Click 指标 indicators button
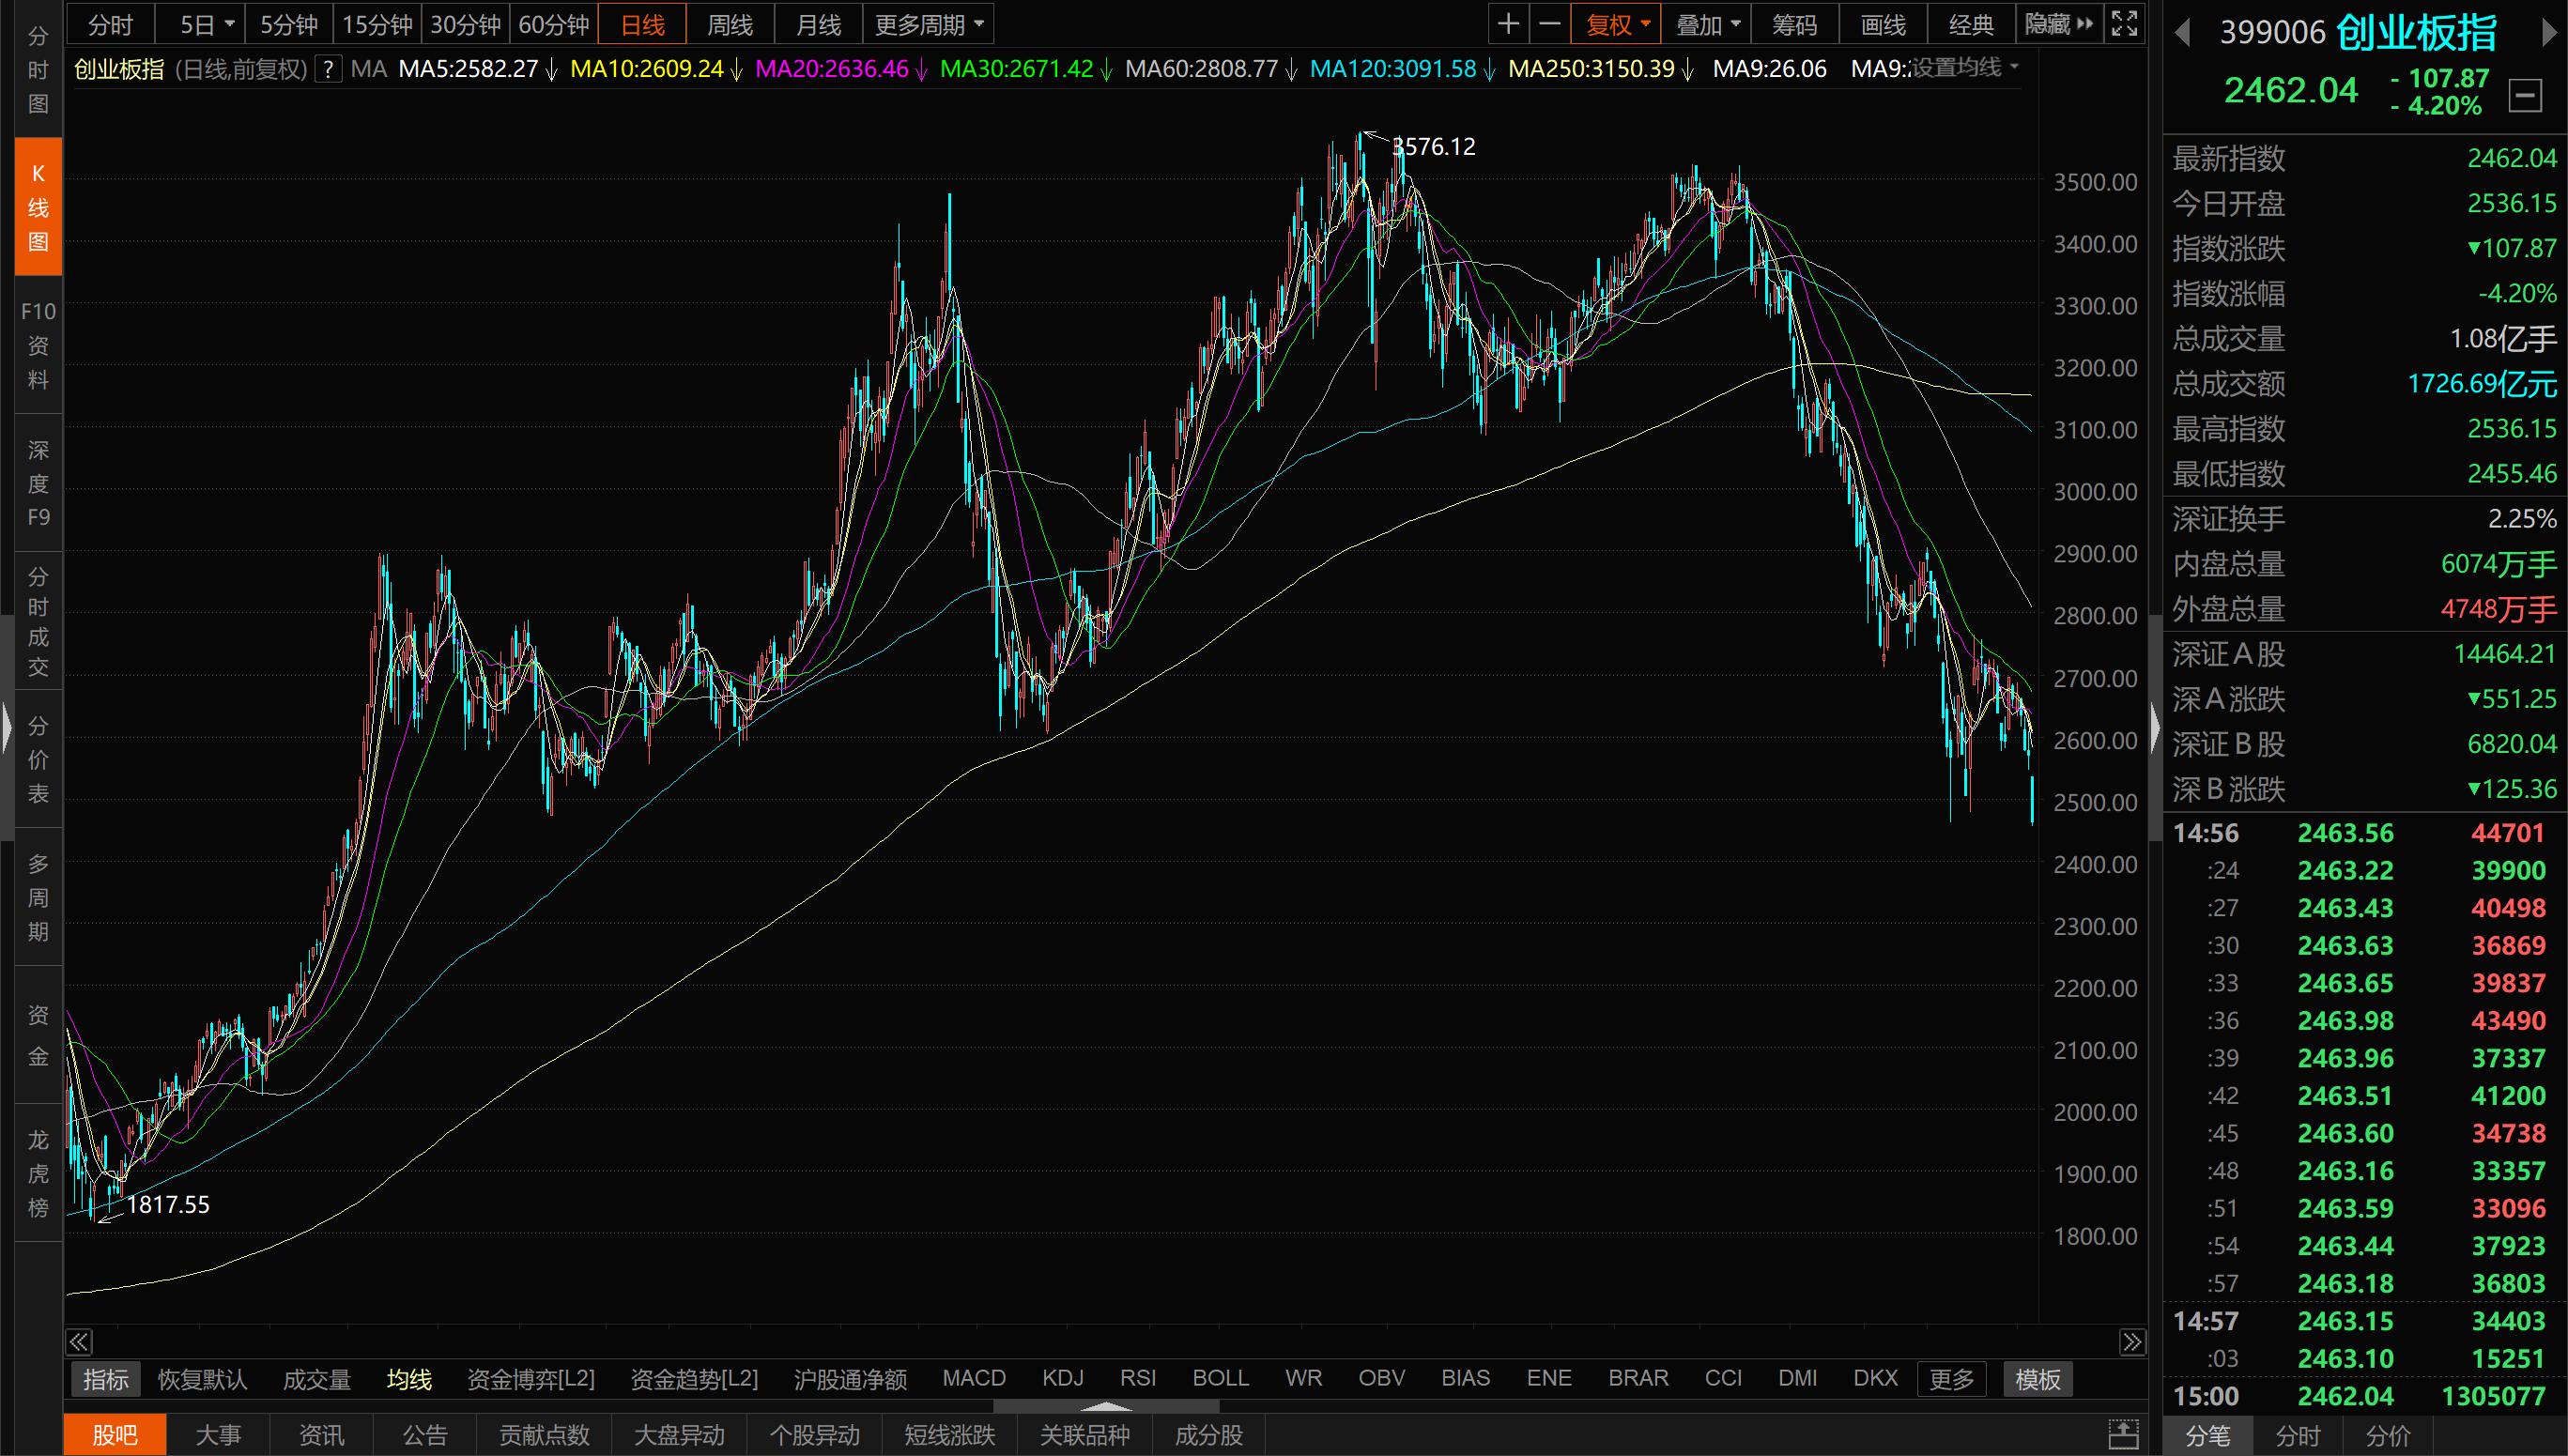 click(x=105, y=1379)
